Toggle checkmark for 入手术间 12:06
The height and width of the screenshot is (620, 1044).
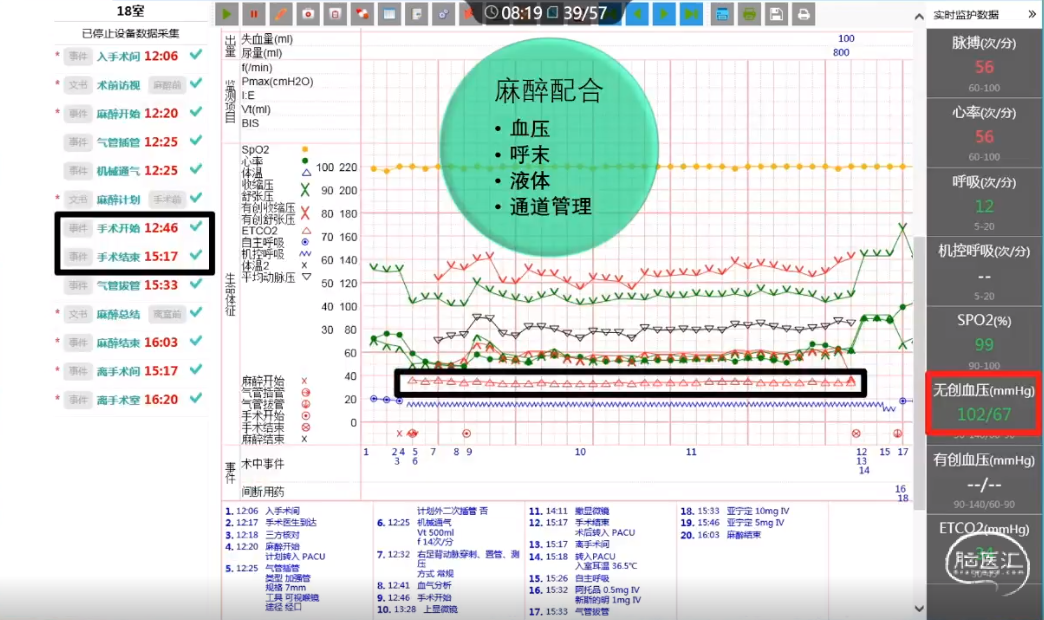[196, 55]
